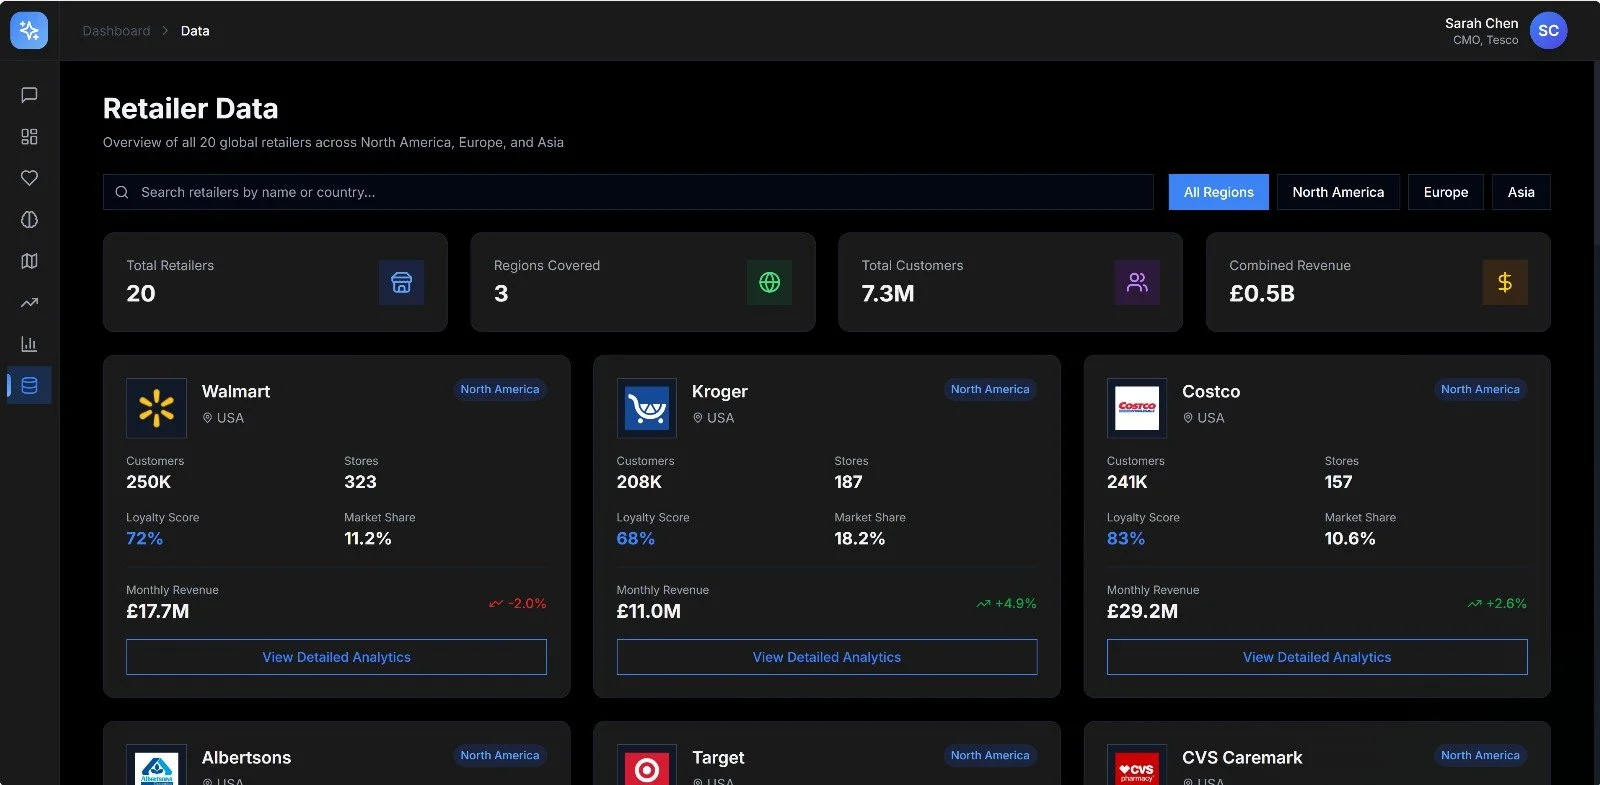Click the Costco retailer name
1600x785 pixels.
[1211, 391]
